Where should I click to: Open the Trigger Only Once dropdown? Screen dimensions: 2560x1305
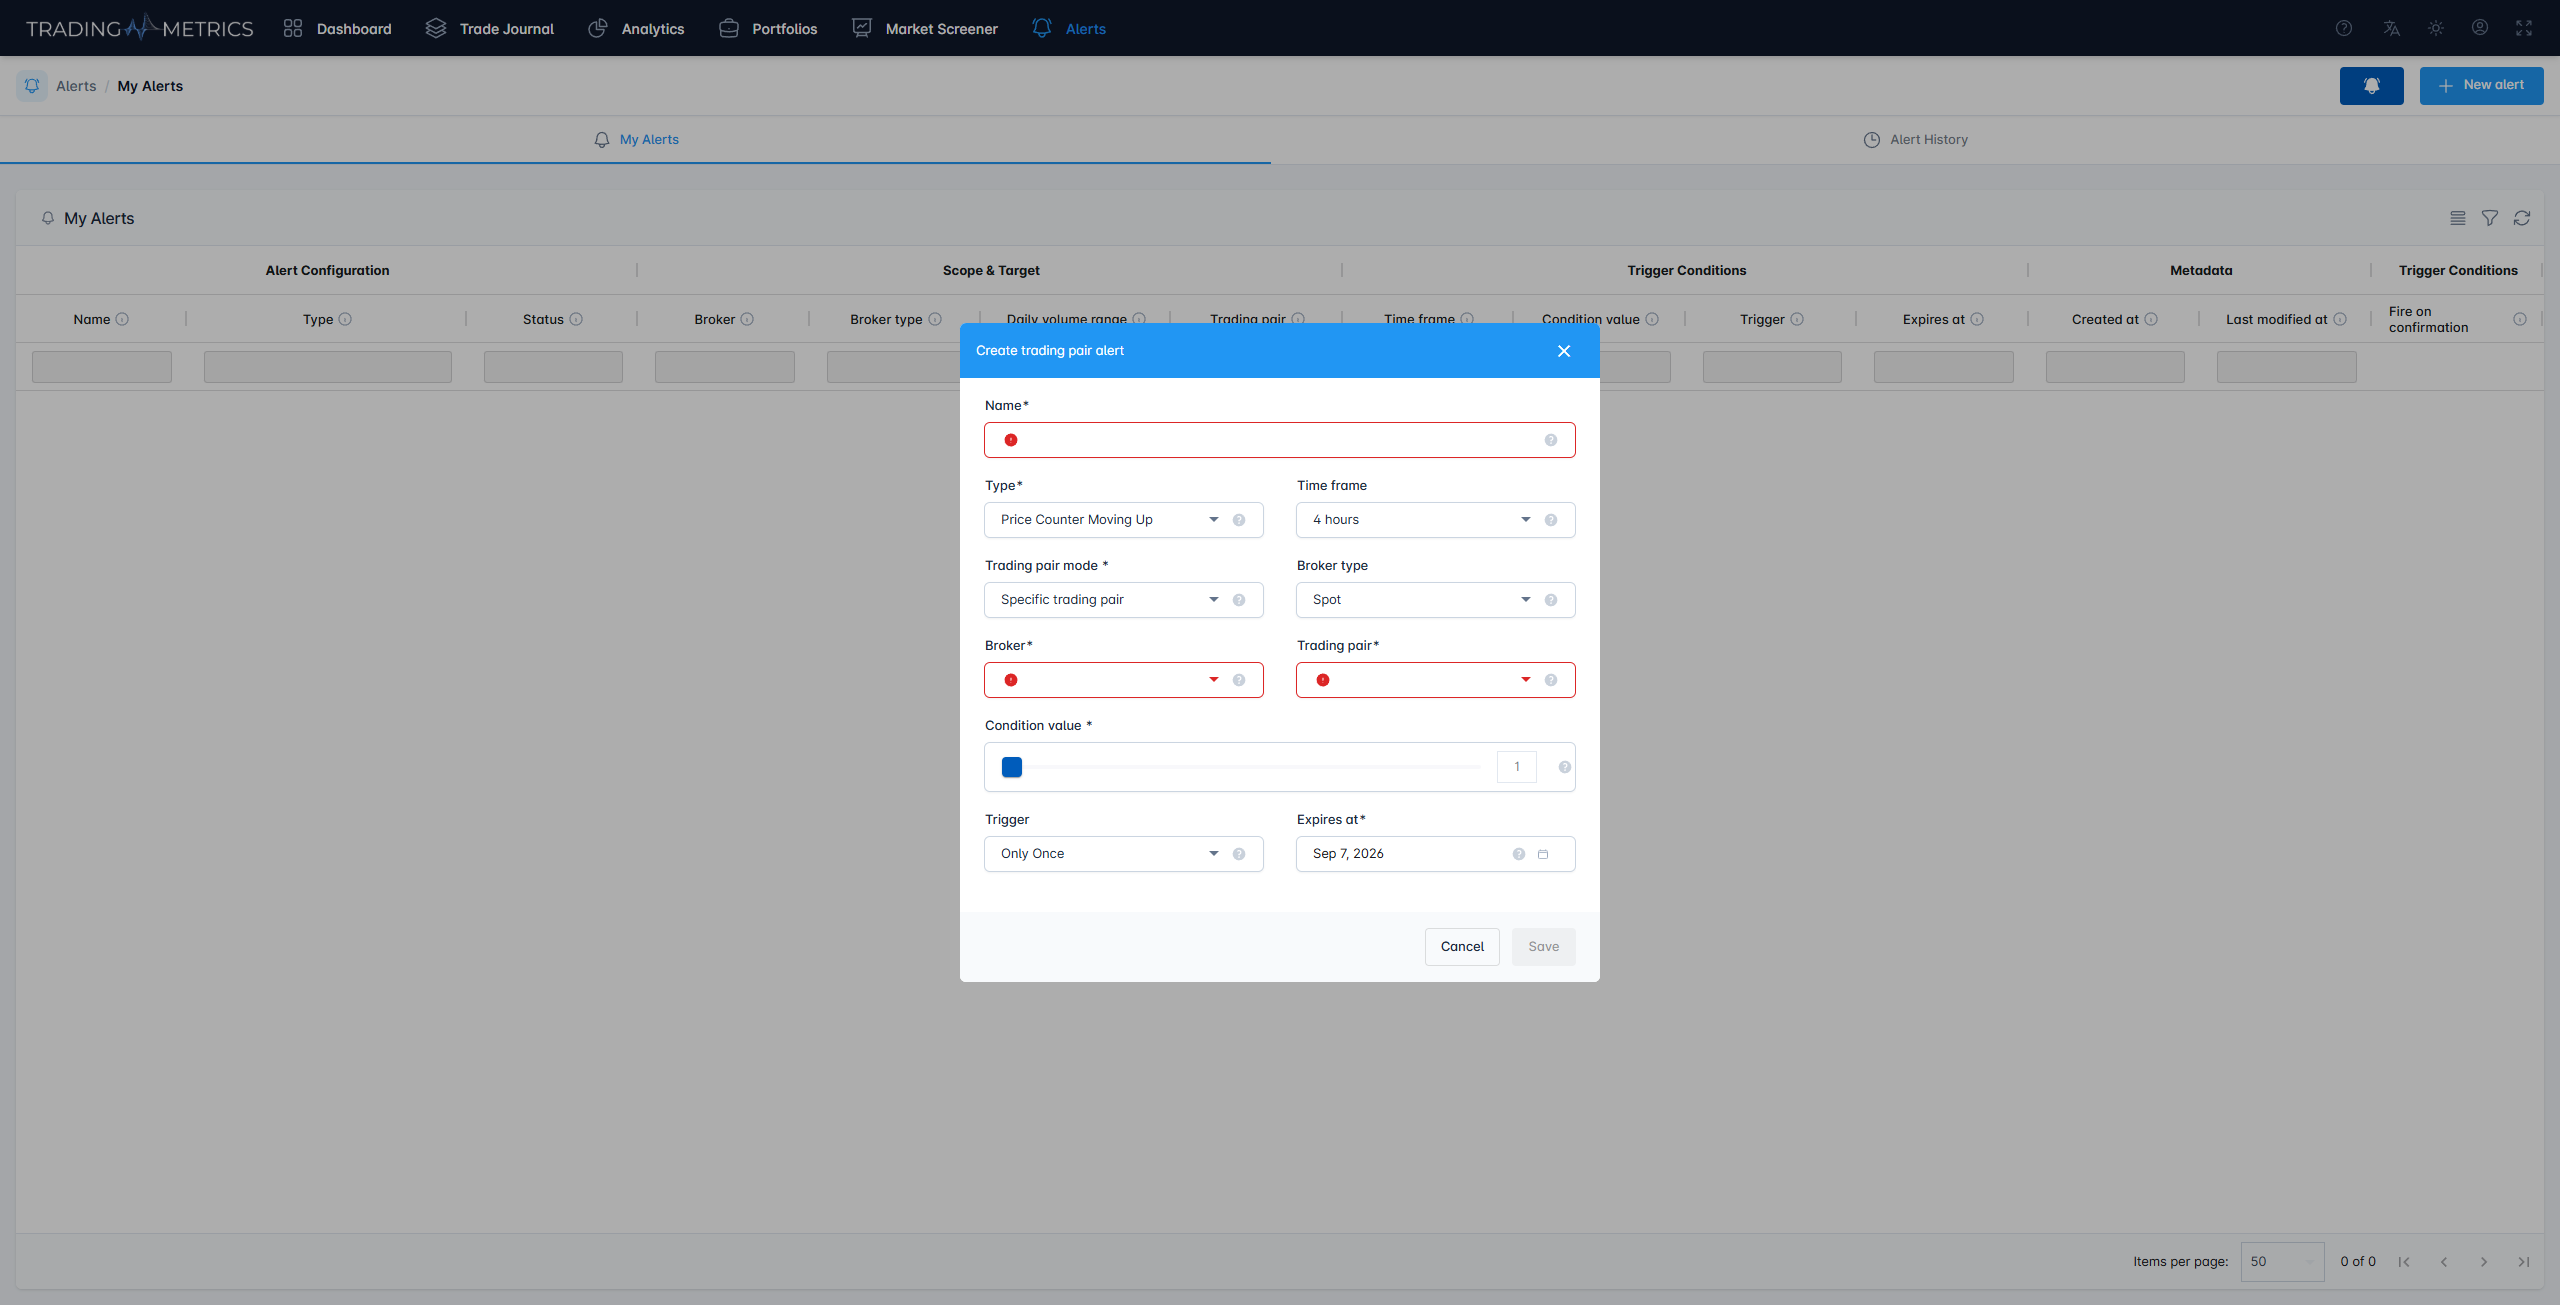(x=1110, y=854)
